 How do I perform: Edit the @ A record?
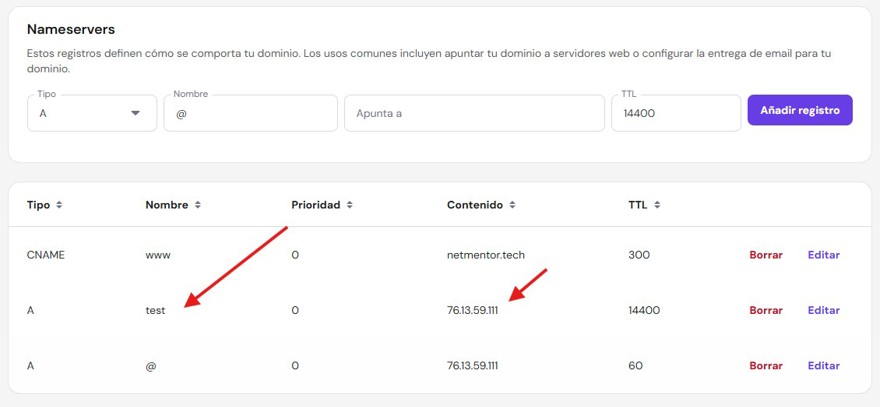click(823, 366)
